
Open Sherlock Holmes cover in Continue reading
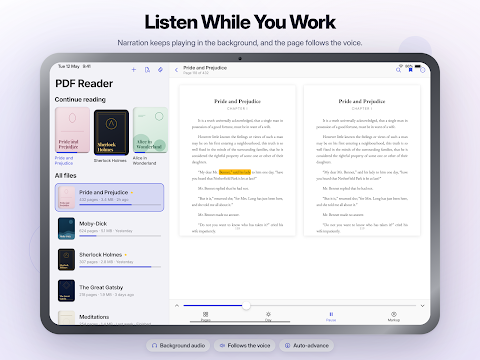point(111,132)
